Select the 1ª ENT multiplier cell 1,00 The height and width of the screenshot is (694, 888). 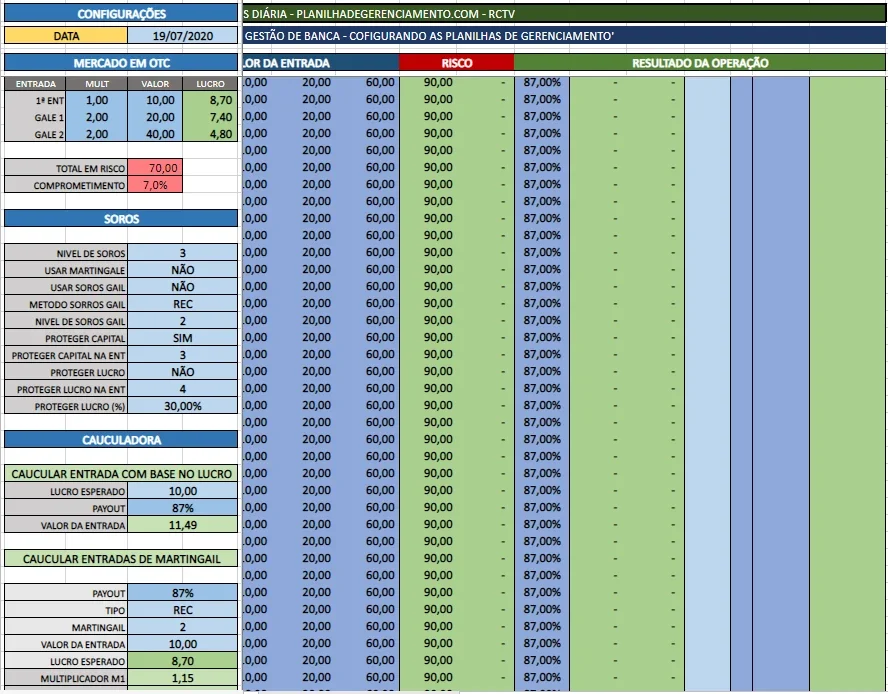point(96,100)
